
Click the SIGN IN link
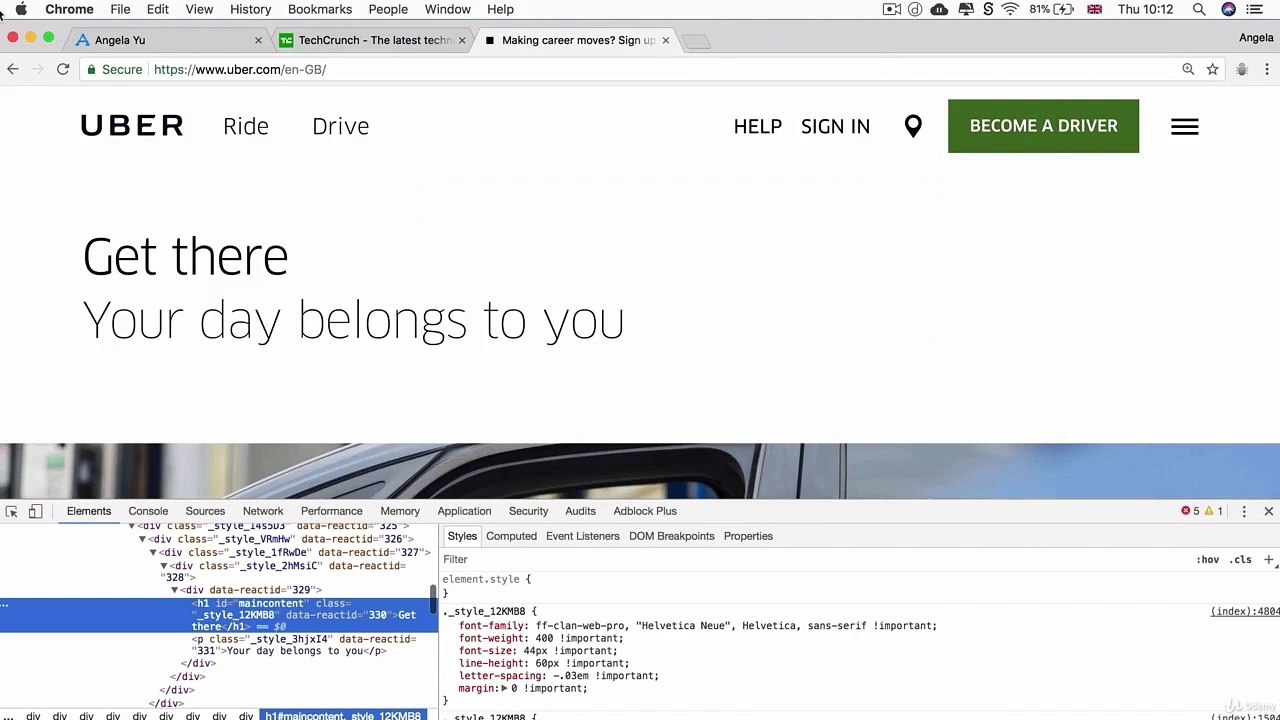835,126
